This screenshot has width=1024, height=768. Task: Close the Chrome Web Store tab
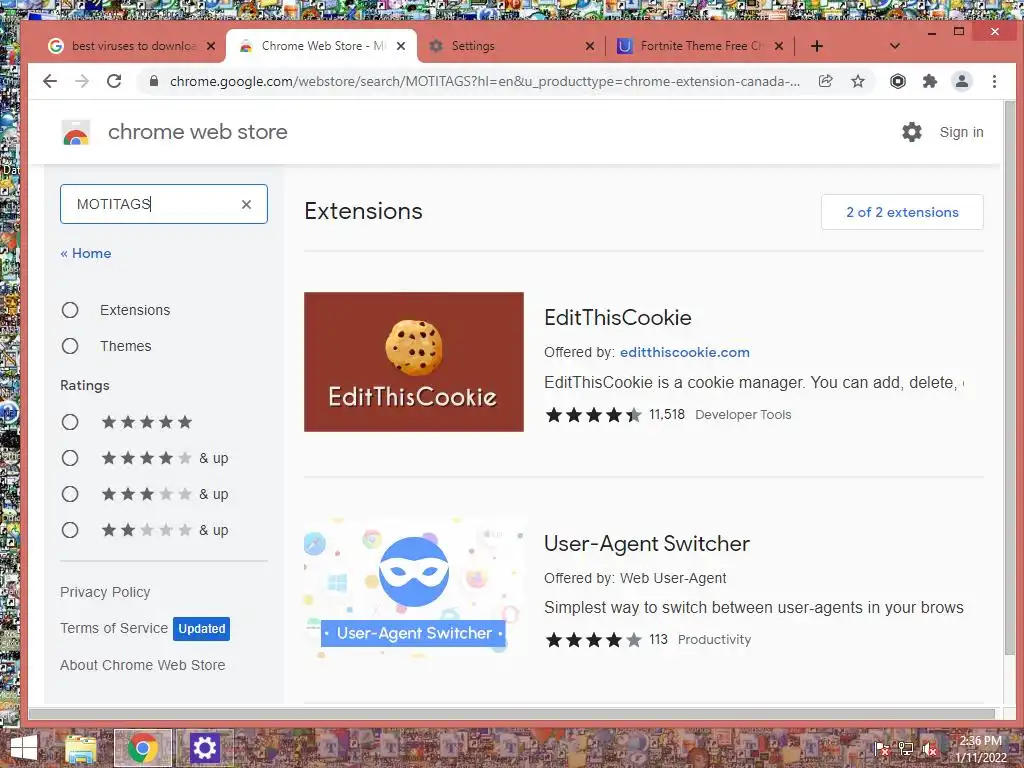coord(401,46)
